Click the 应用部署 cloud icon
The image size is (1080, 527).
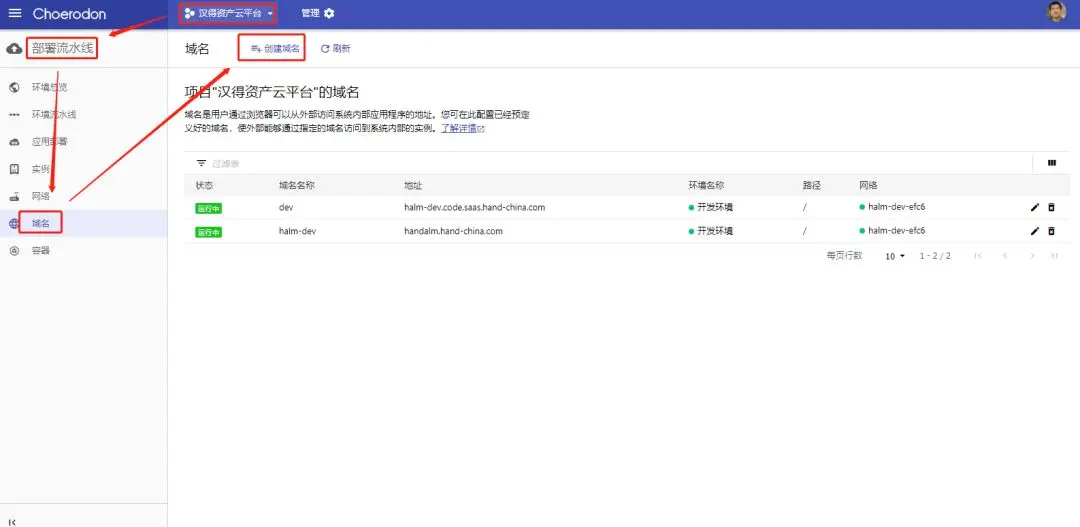point(14,142)
